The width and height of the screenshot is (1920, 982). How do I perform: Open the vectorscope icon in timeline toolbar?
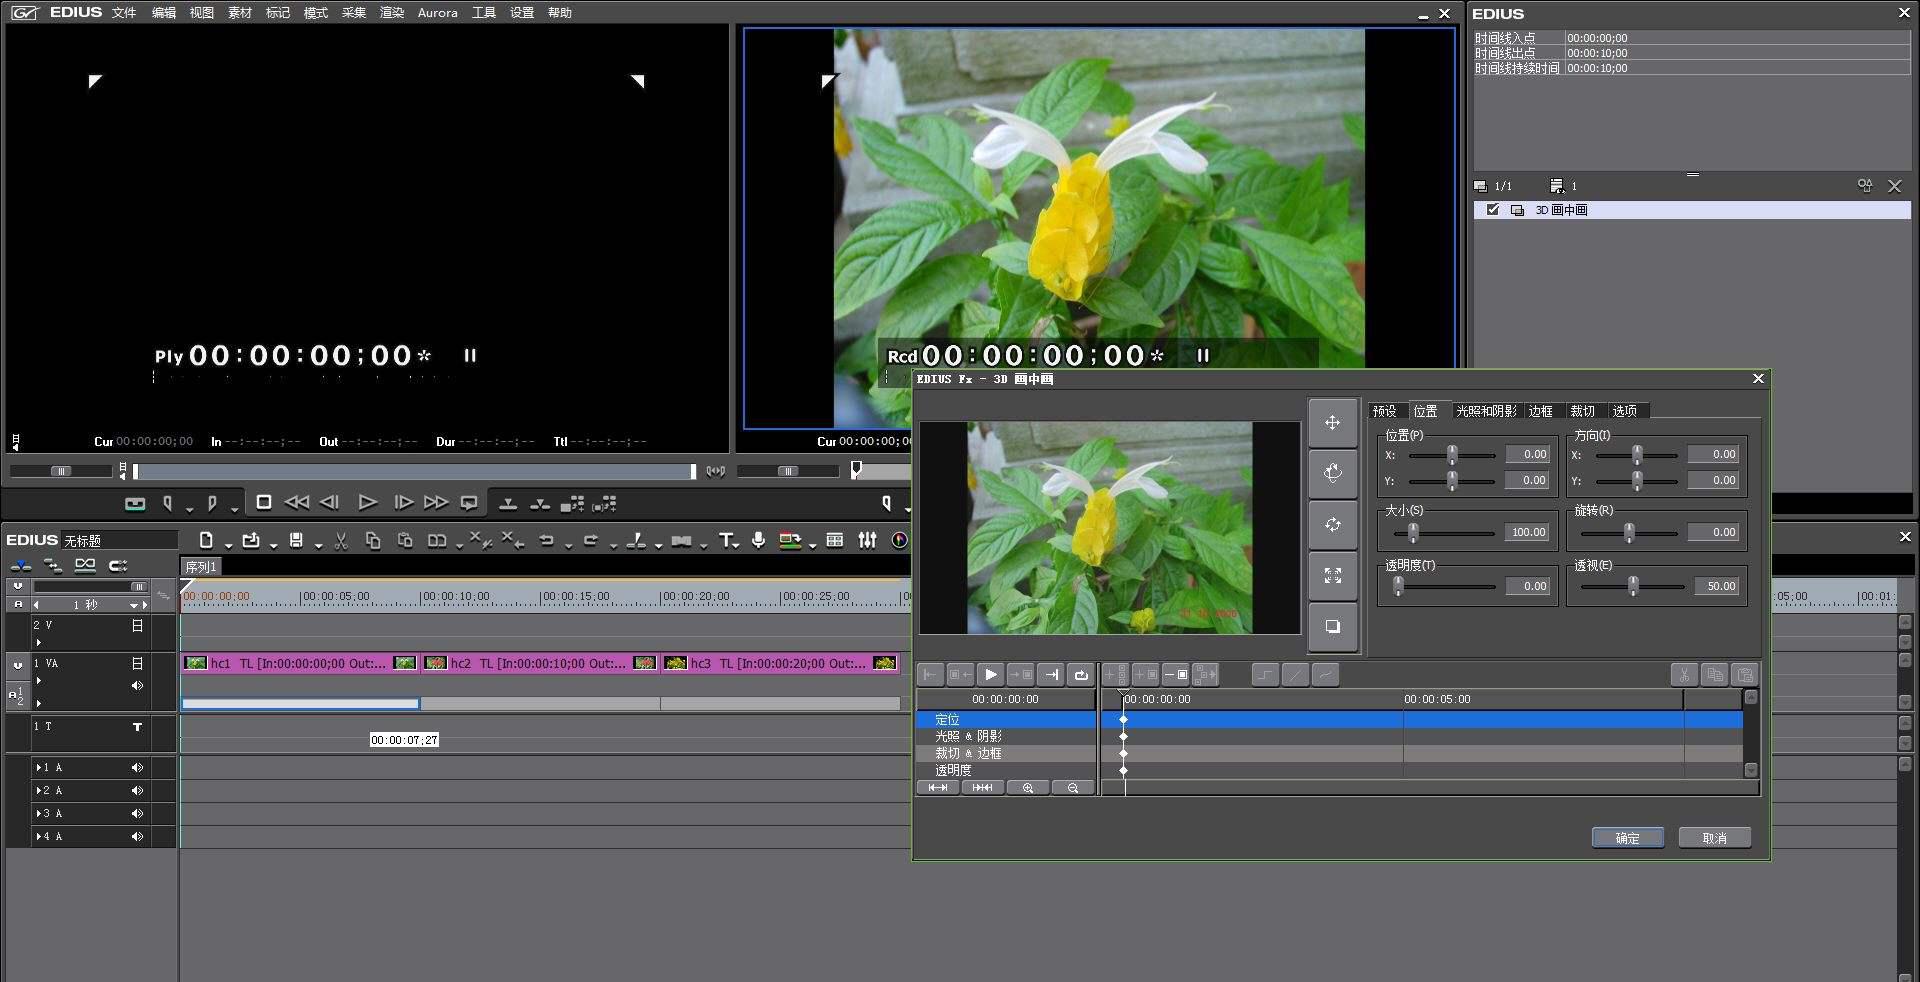click(x=900, y=540)
